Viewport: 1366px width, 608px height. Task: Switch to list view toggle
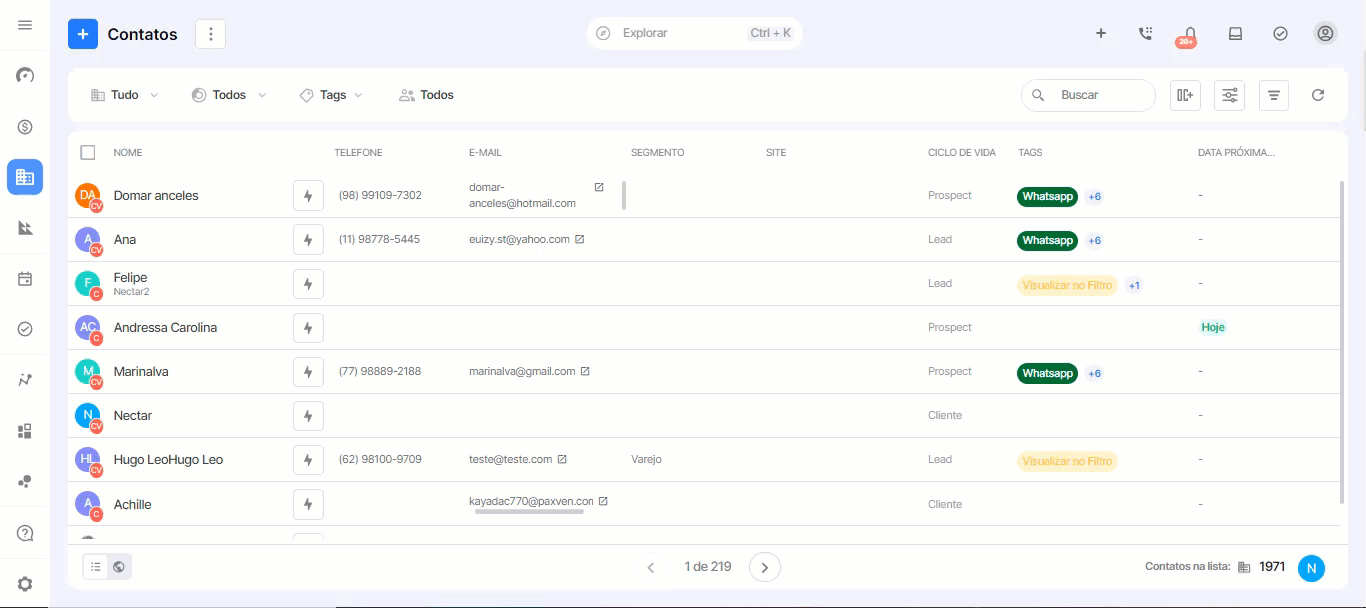tap(95, 567)
